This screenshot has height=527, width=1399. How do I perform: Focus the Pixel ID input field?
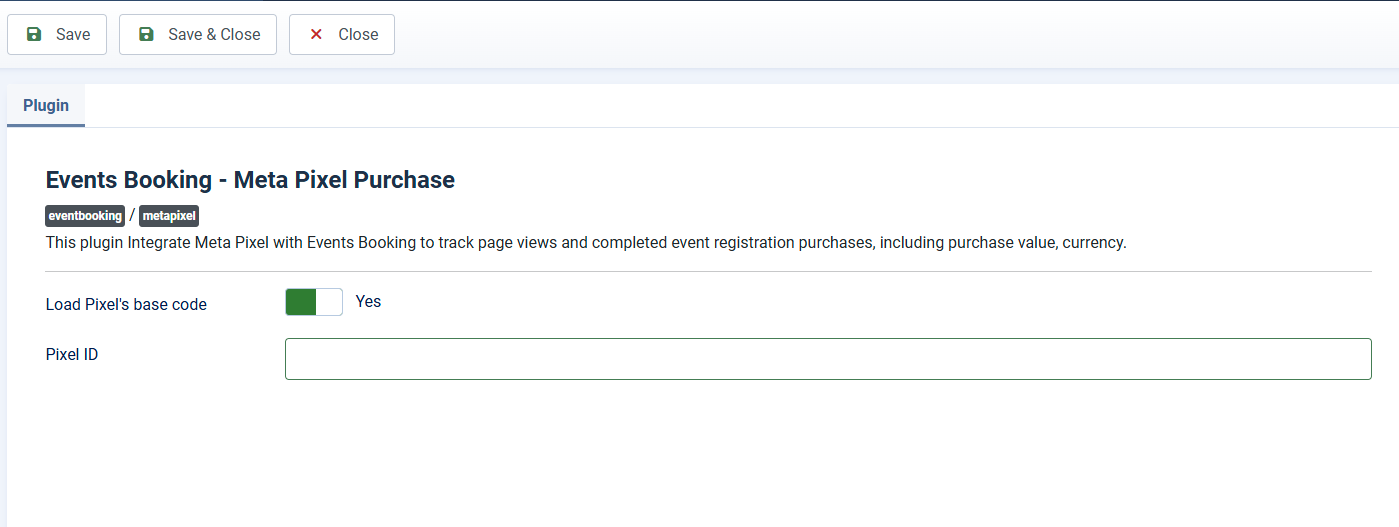(828, 359)
